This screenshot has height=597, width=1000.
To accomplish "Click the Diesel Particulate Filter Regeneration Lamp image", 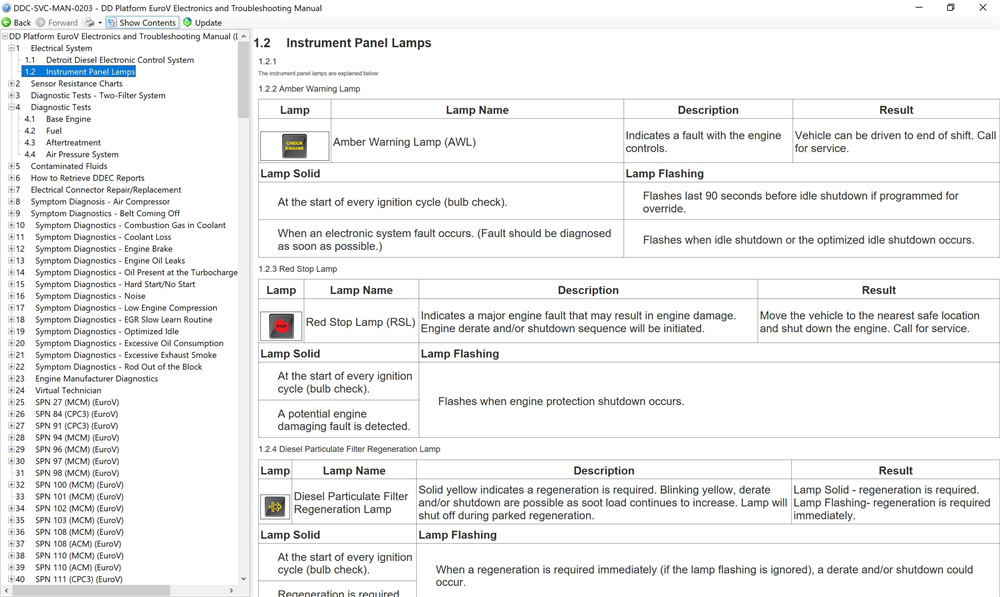I will (274, 507).
